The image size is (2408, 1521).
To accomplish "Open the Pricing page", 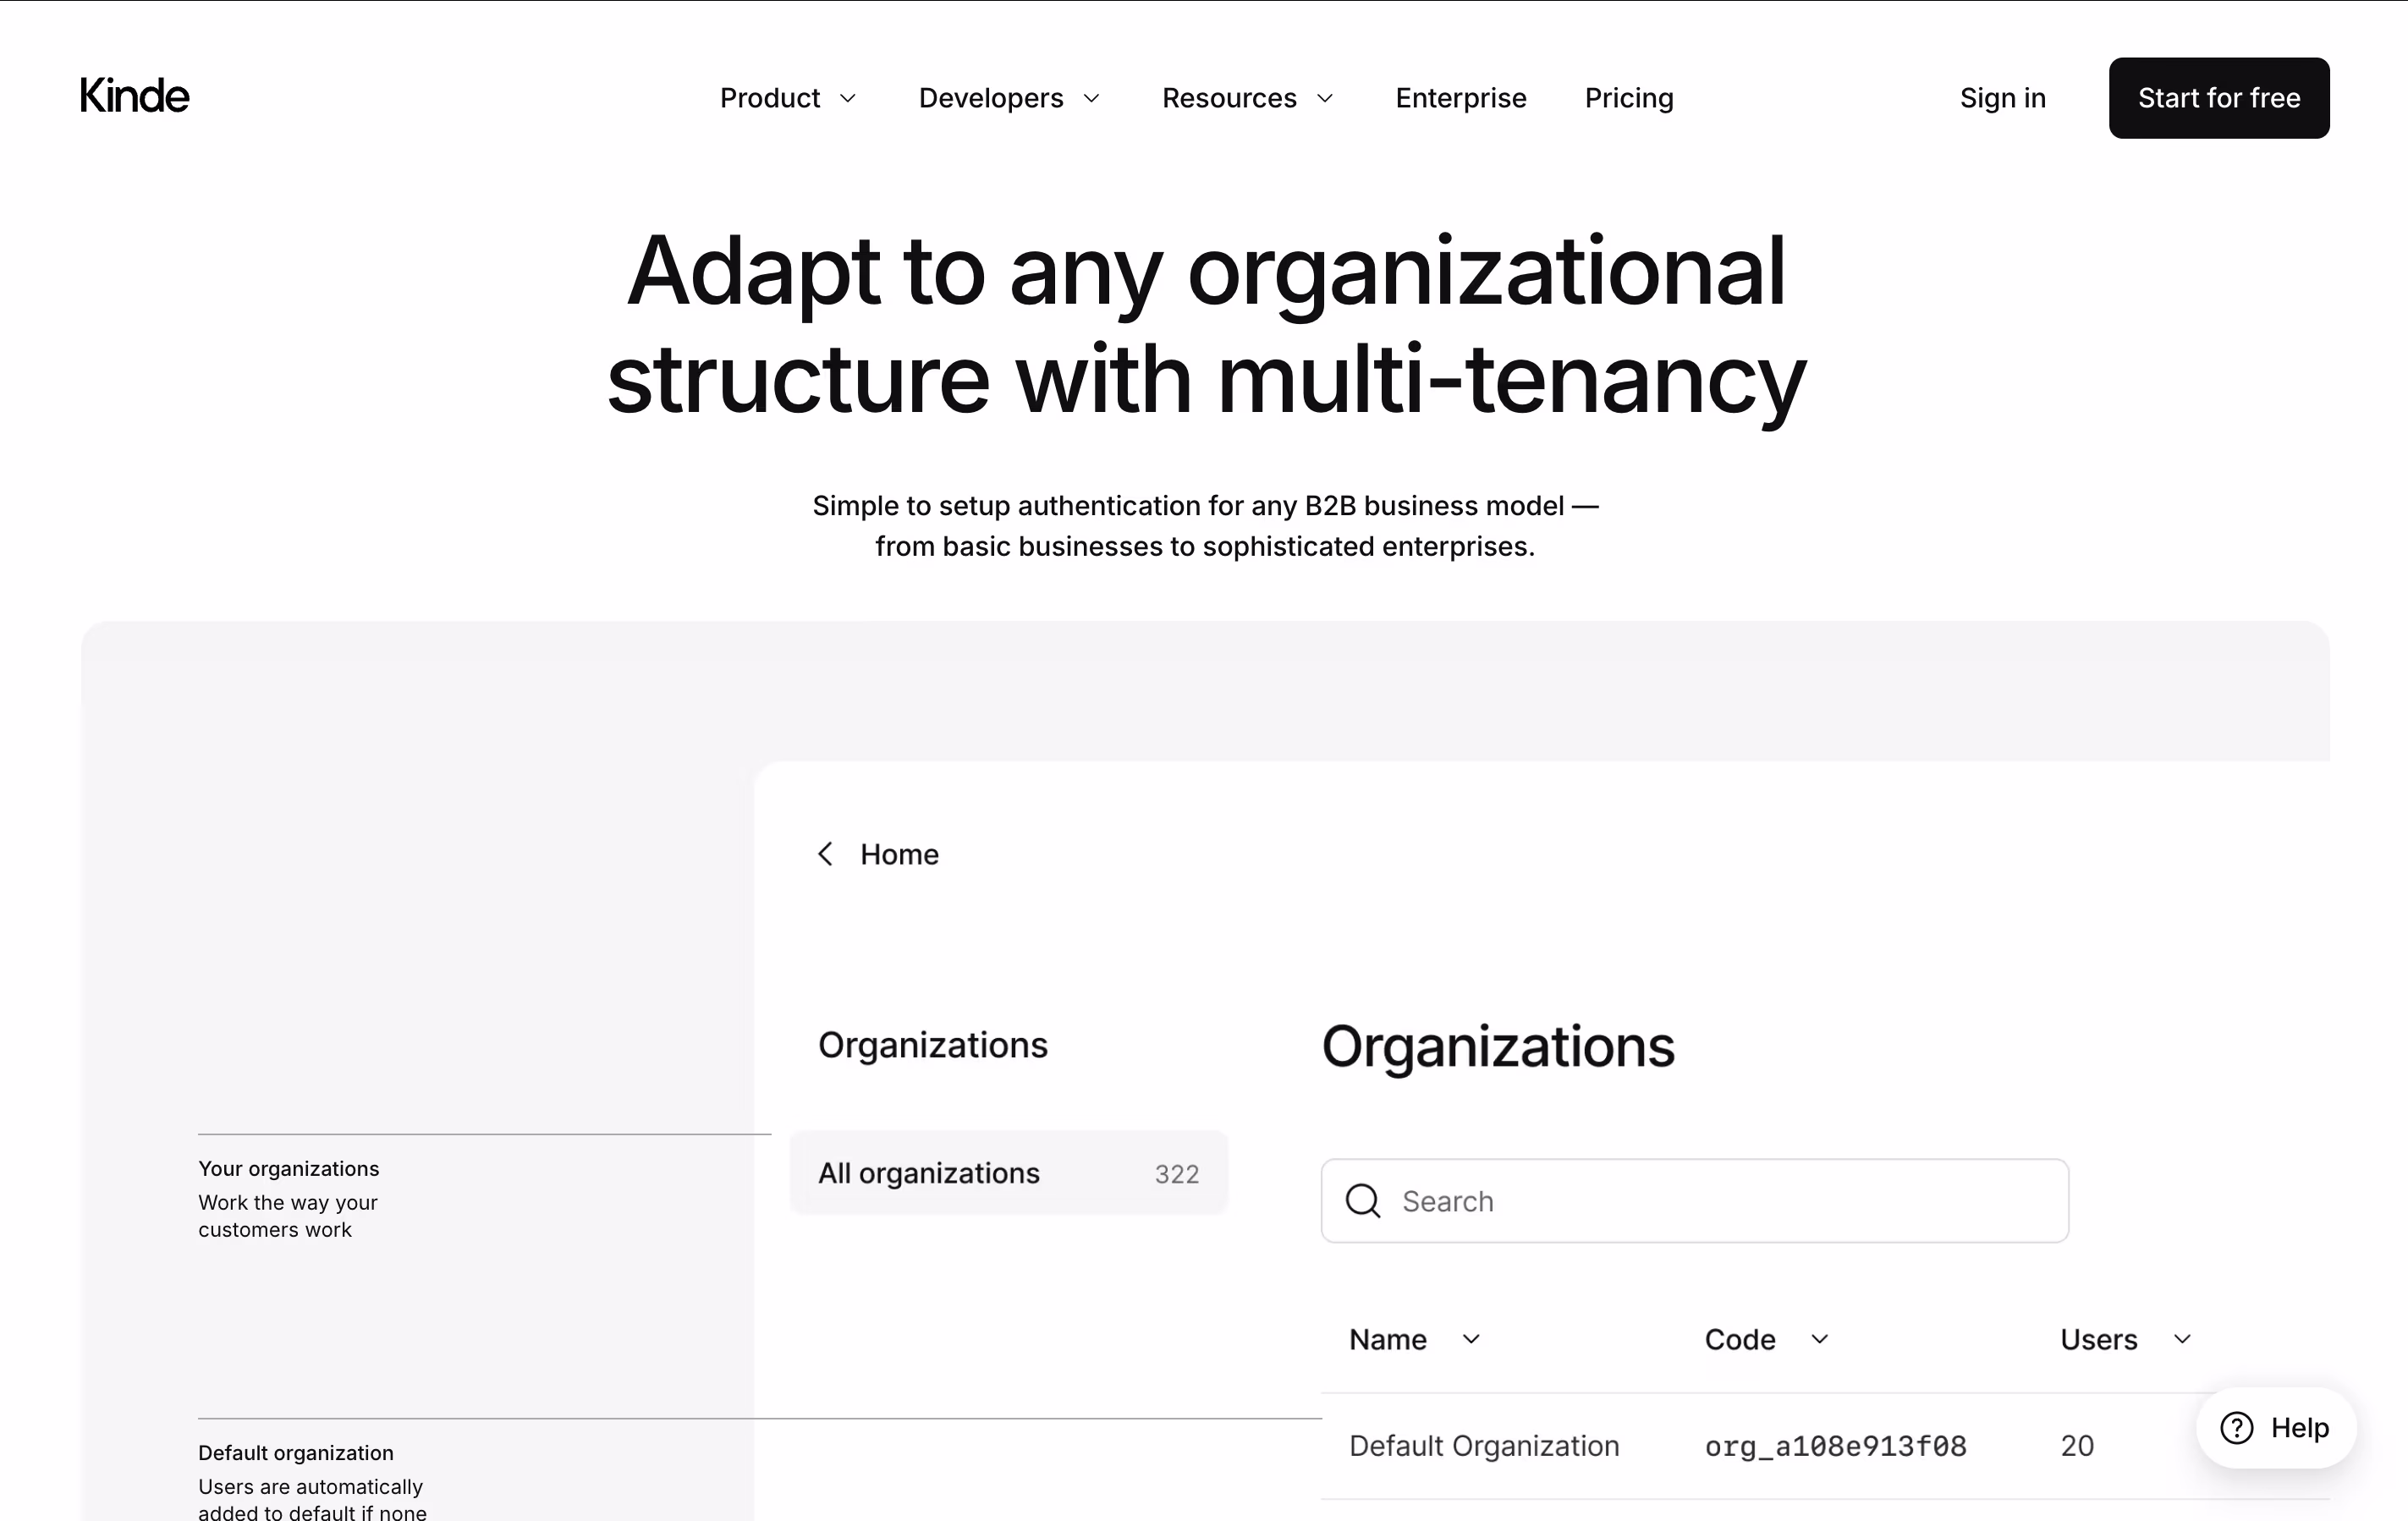I will (1628, 98).
